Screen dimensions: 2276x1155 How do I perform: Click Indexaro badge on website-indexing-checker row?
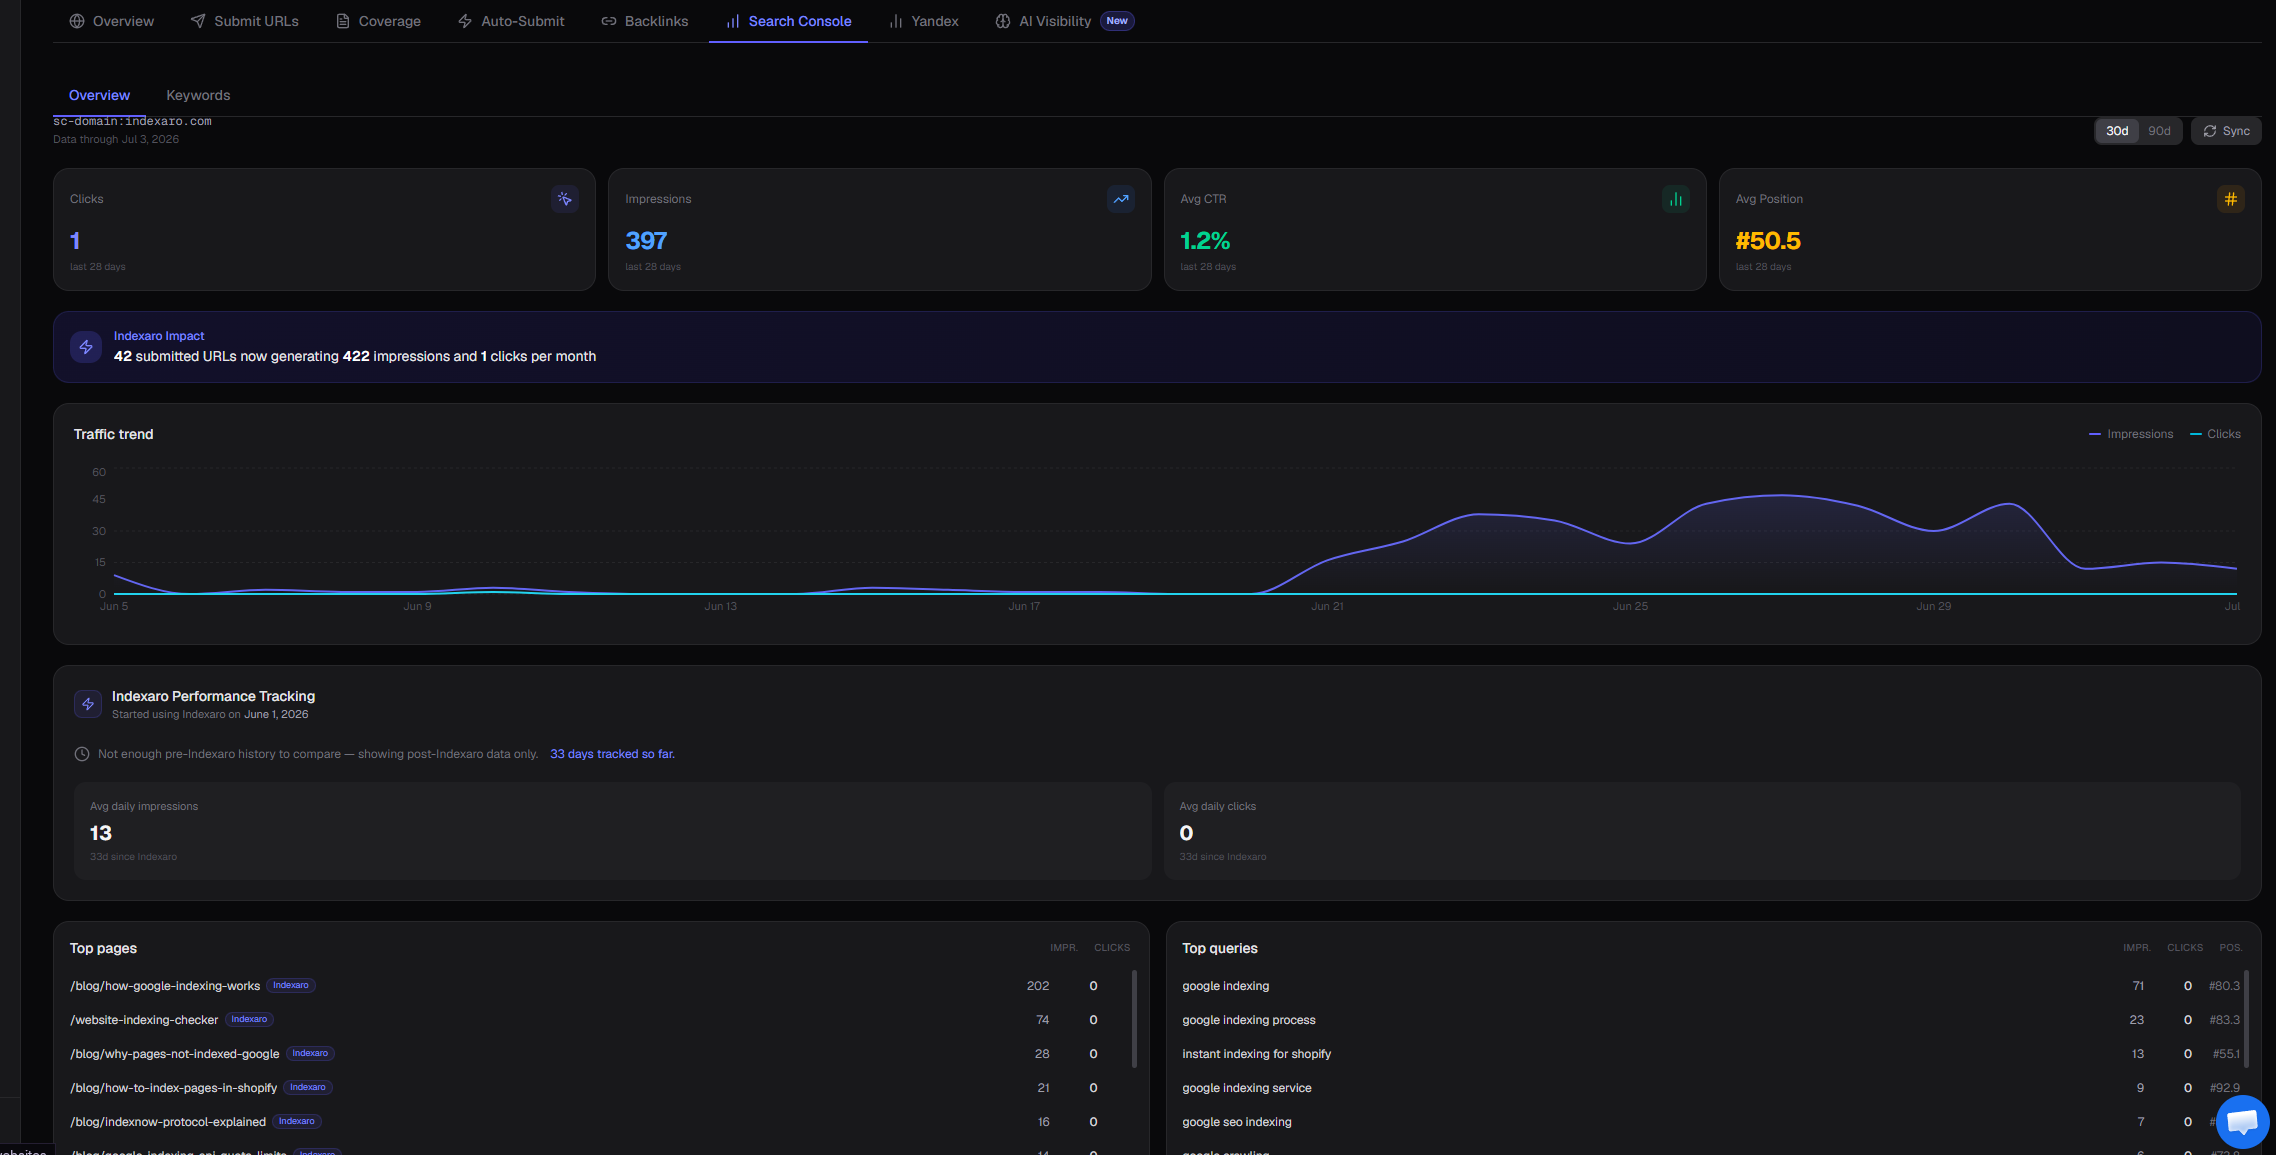[249, 1019]
